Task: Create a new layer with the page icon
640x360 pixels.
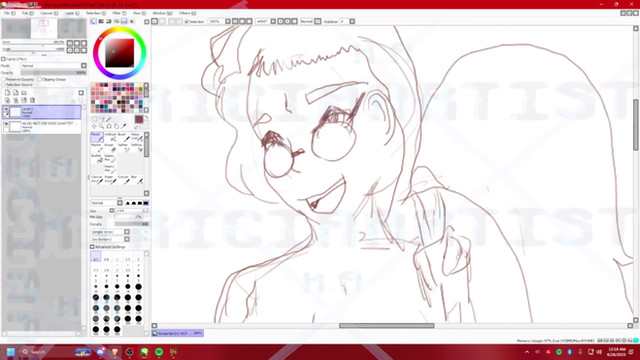Action: 7,93
